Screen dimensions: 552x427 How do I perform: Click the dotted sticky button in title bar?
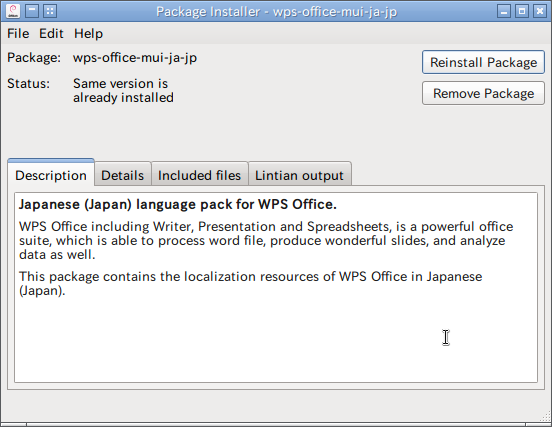50,11
